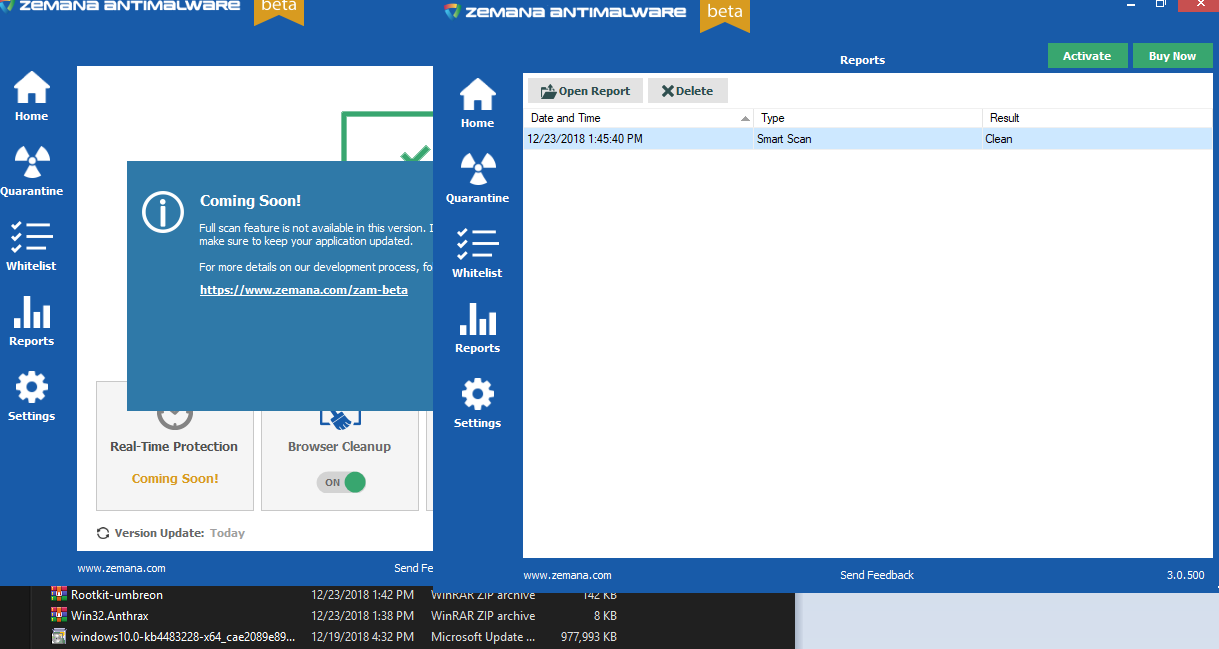Open the zemana.com/zam-beta link

pos(304,290)
